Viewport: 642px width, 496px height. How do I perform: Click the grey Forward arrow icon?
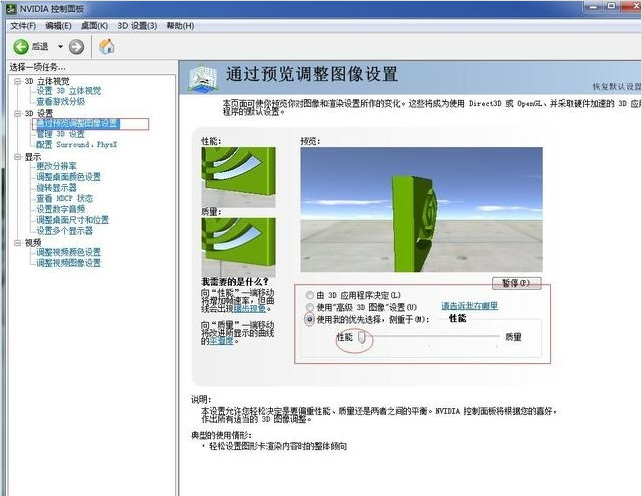coord(76,47)
